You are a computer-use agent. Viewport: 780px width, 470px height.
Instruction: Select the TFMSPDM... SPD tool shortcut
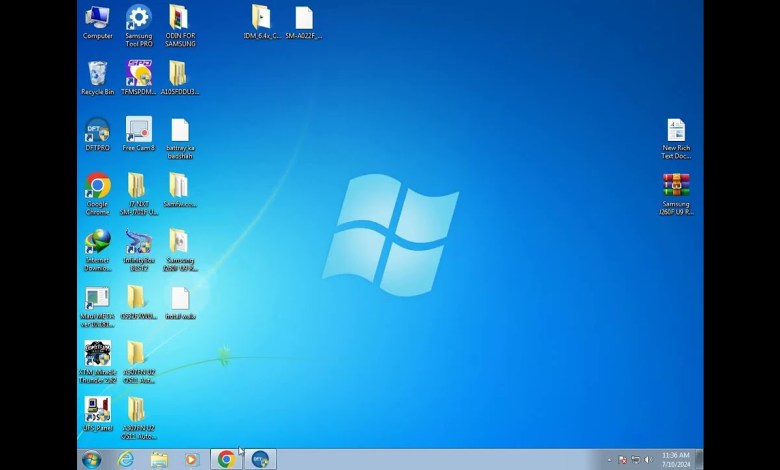click(x=139, y=78)
